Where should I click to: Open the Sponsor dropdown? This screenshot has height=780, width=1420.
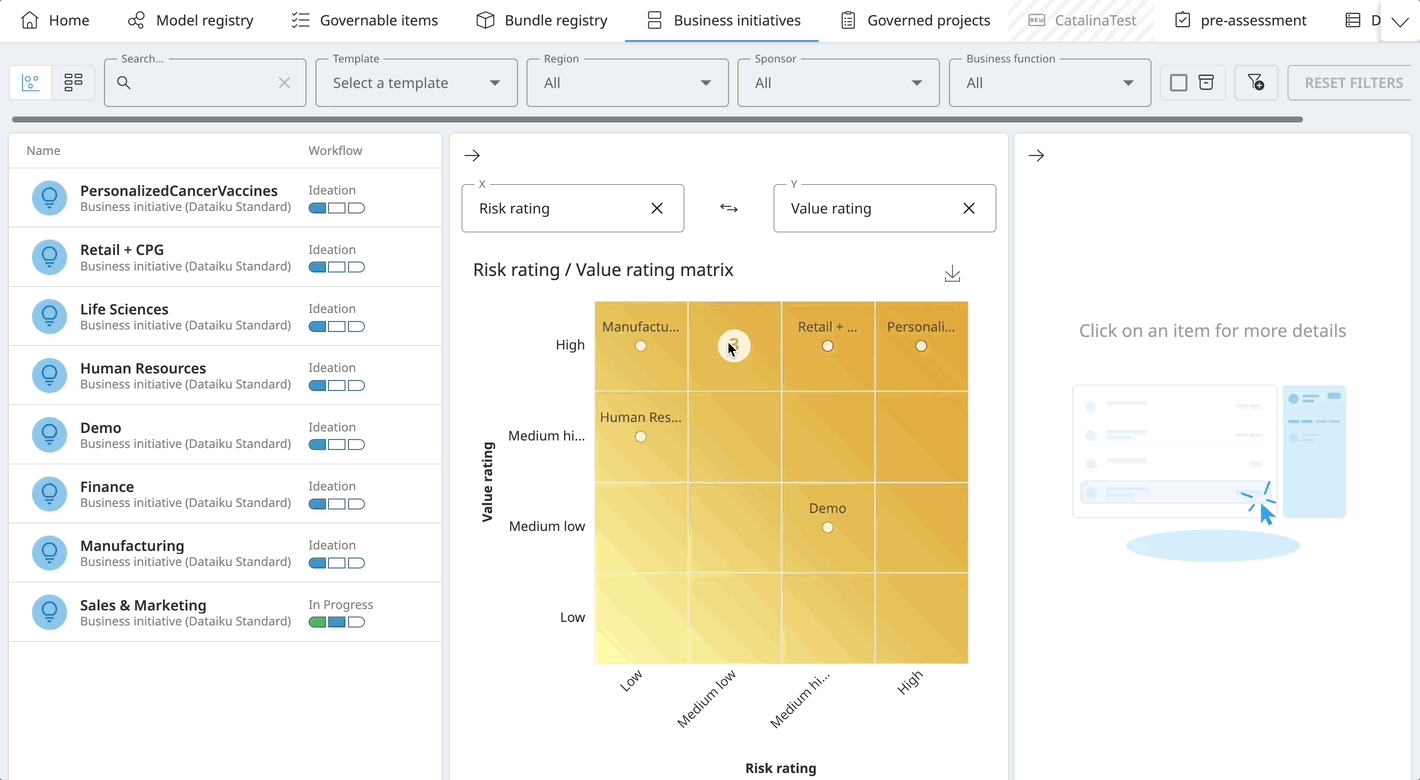coord(916,82)
